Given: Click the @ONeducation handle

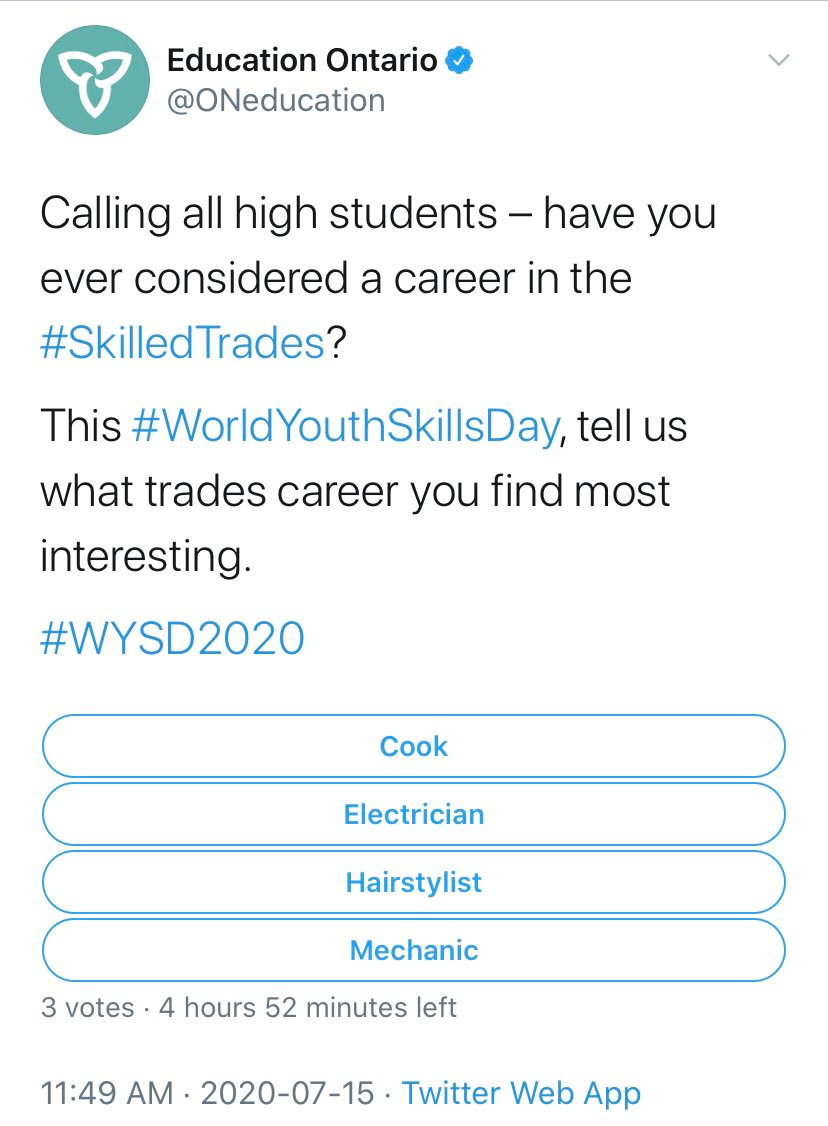Looking at the screenshot, I should (276, 101).
